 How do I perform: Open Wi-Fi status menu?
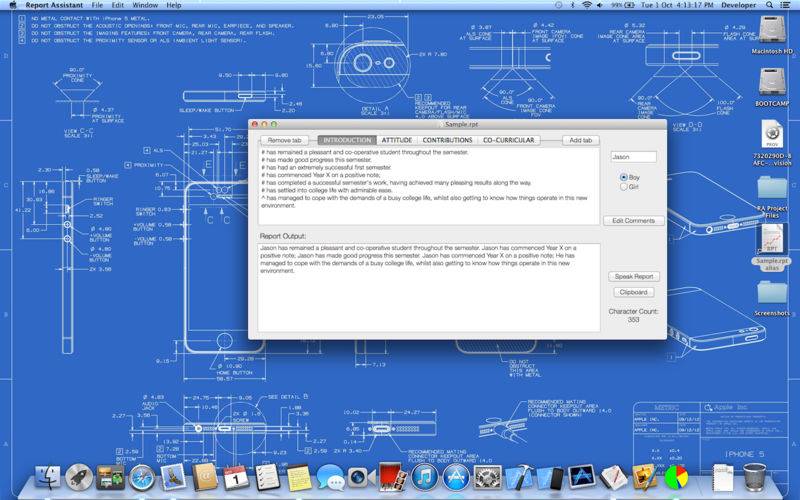click(x=587, y=5)
